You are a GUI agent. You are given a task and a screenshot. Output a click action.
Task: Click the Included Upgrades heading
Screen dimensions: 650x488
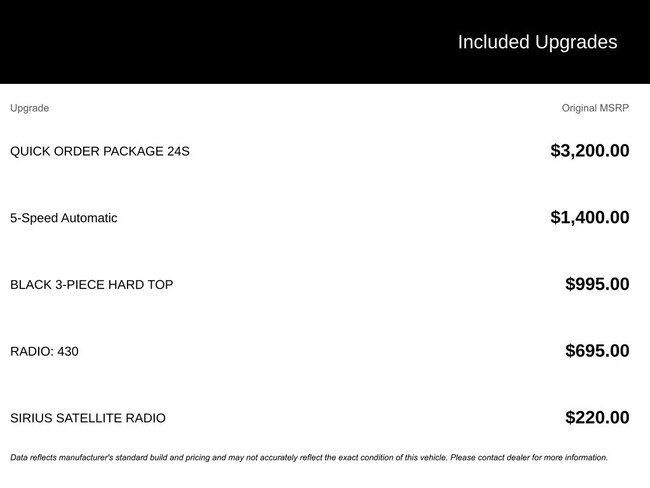537,42
